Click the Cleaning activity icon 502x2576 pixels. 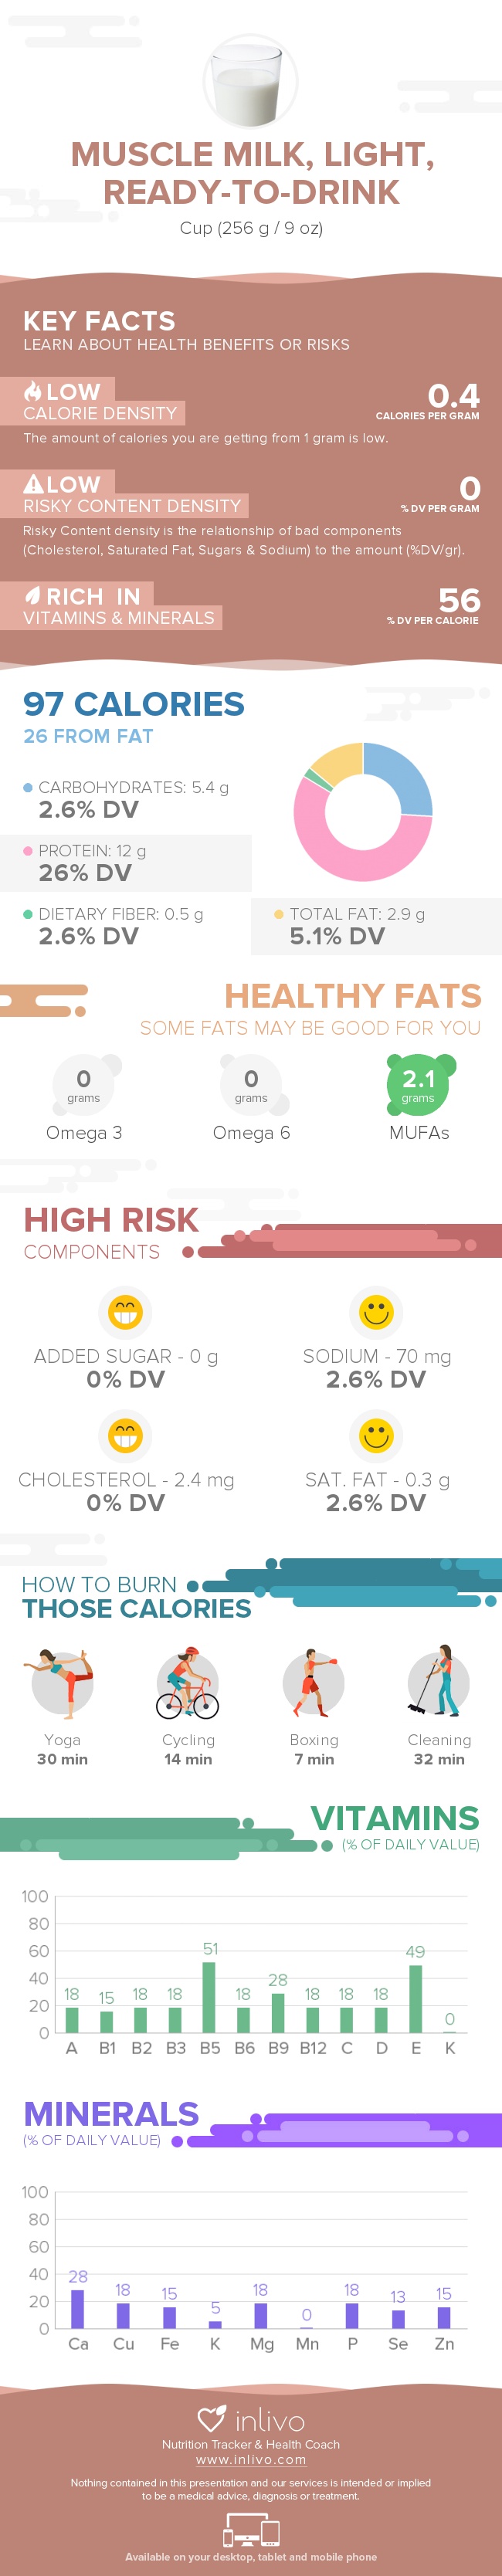coord(438,1682)
